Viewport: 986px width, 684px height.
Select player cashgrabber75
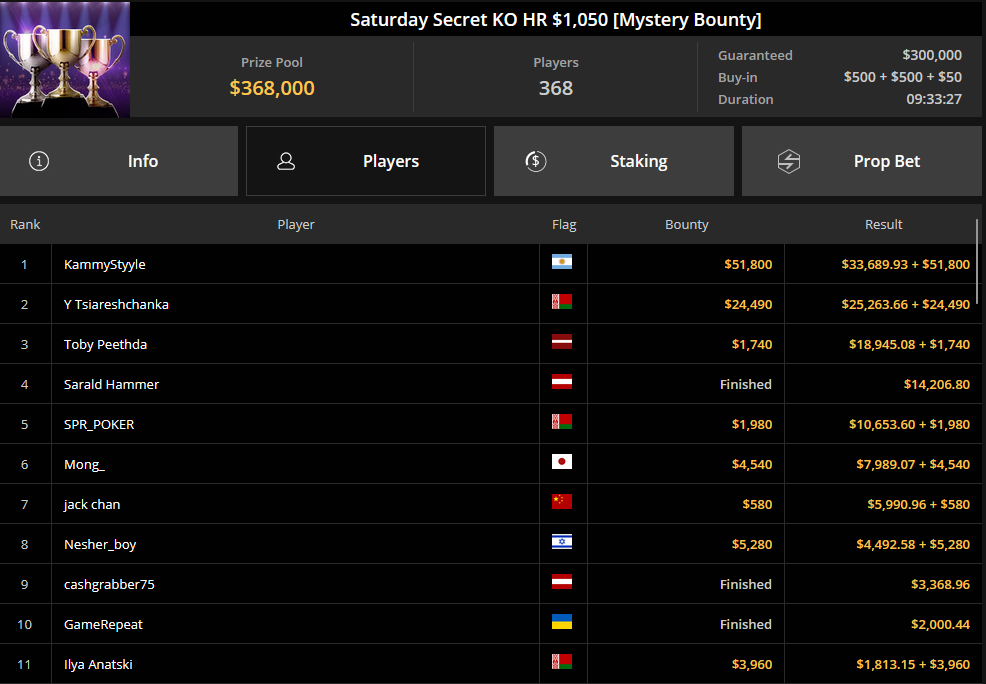tap(109, 585)
